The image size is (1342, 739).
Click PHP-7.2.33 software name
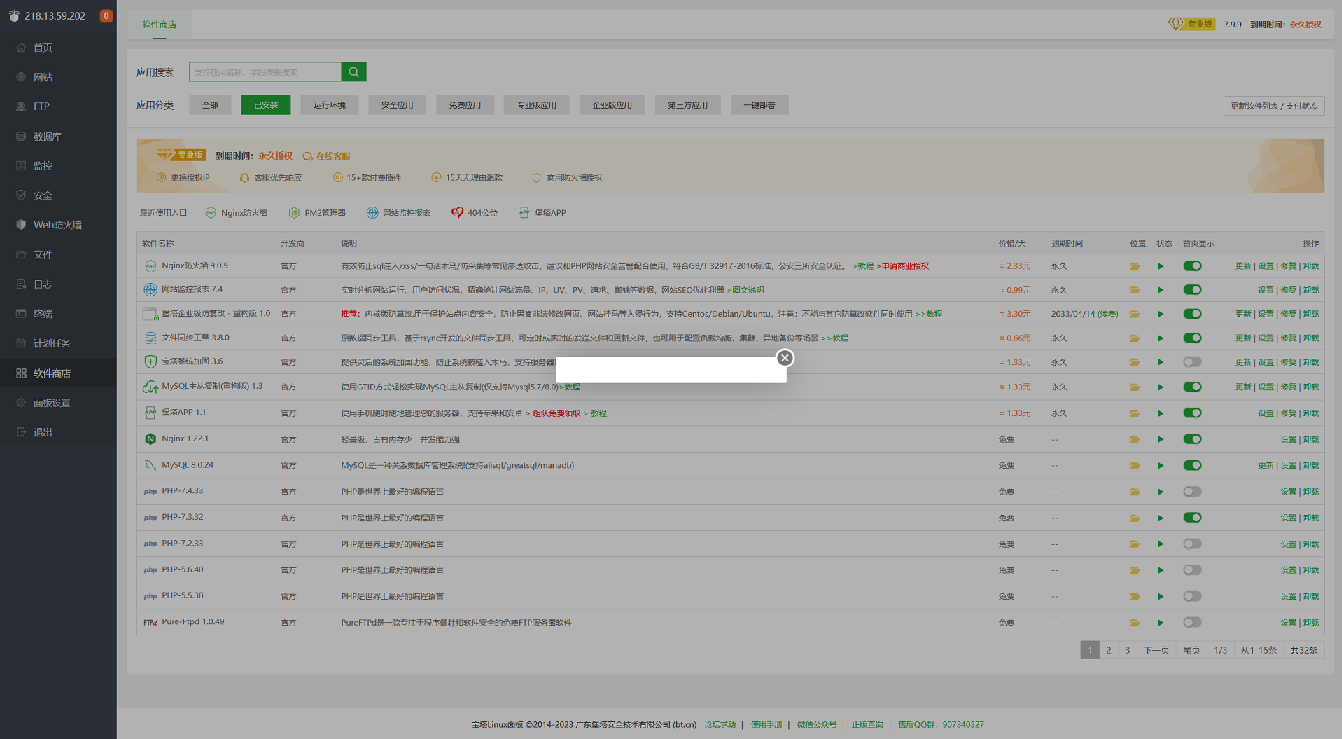182,543
